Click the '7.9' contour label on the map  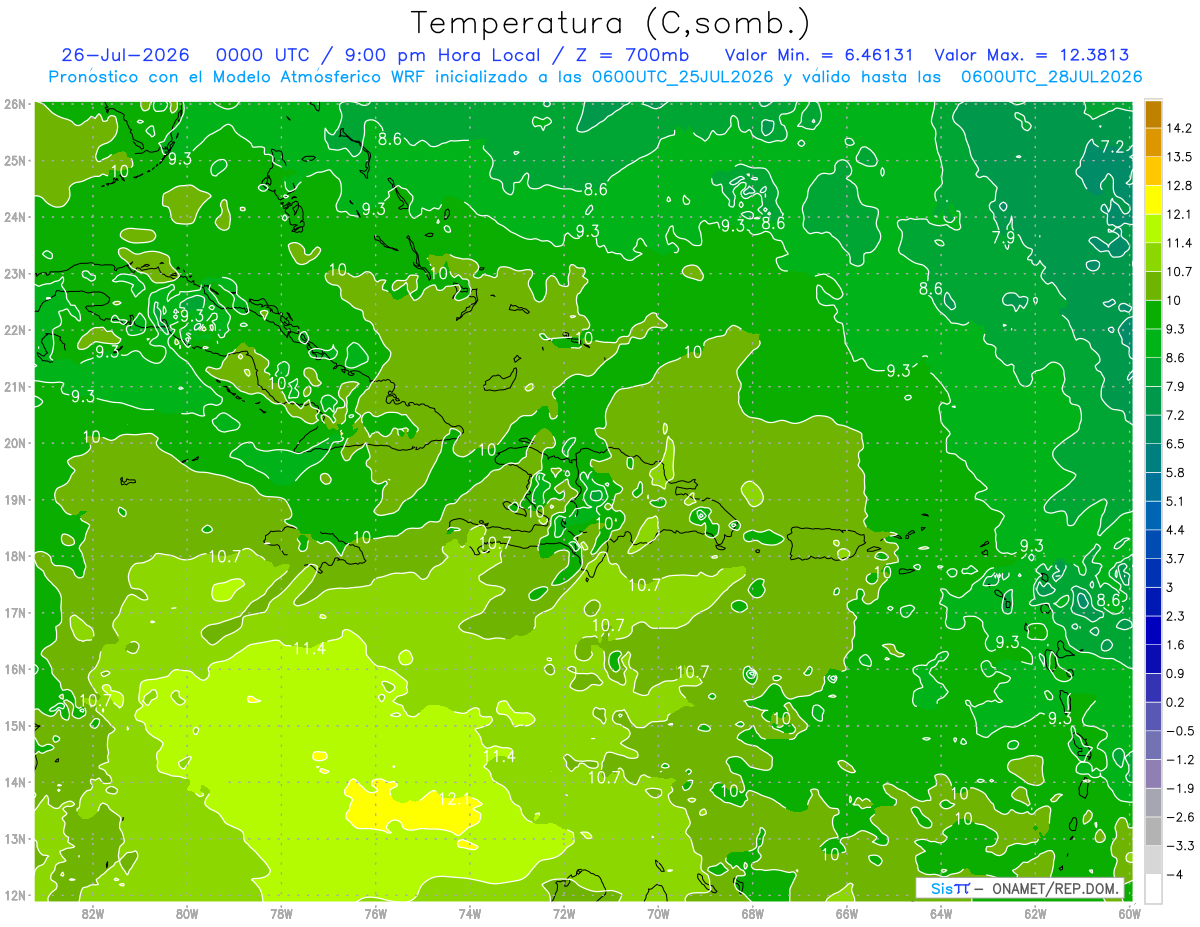1003,237
